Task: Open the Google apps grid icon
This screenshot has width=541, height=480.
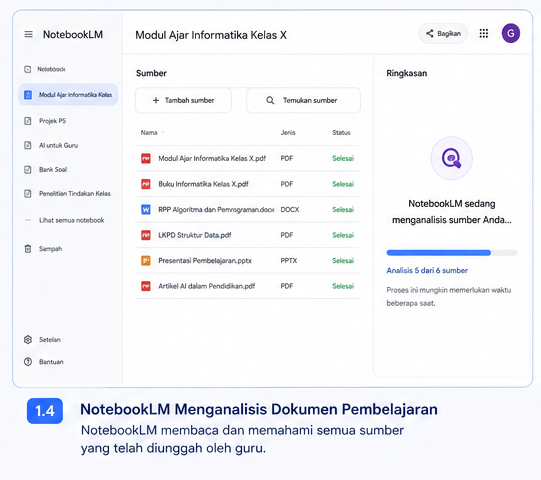Action: click(484, 33)
